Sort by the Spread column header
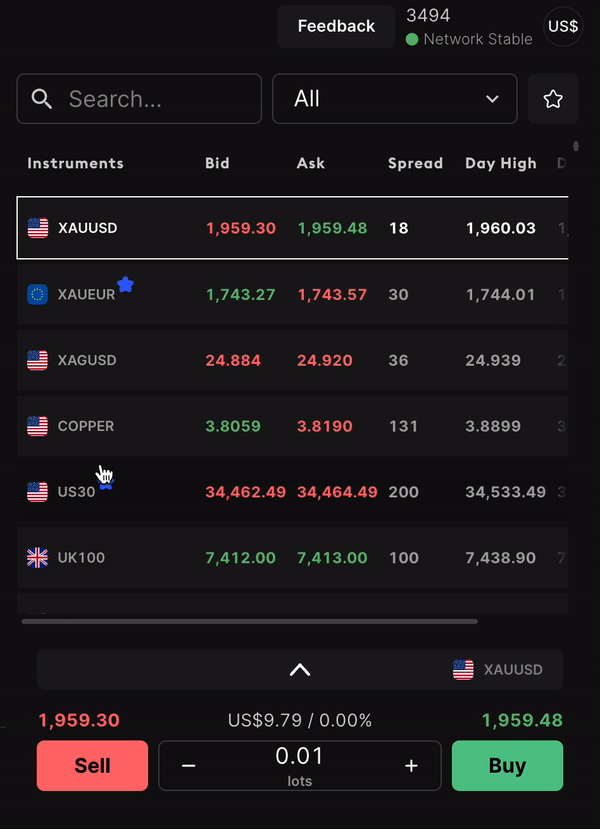600x829 pixels. (416, 163)
